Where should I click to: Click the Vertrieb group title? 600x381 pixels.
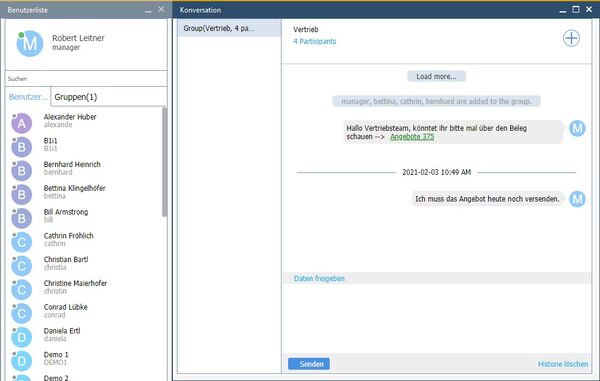pyautogui.click(x=306, y=29)
